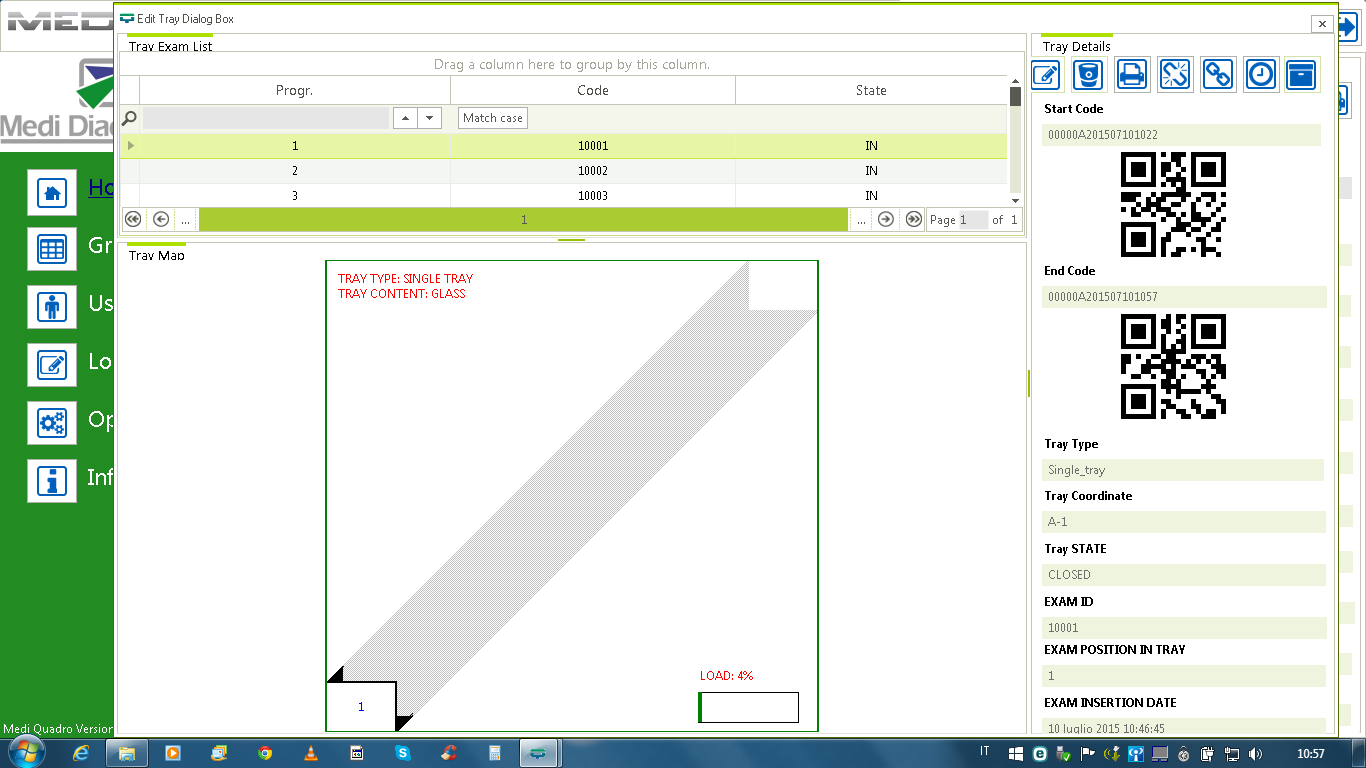Toggle the Match case button

coord(493,118)
